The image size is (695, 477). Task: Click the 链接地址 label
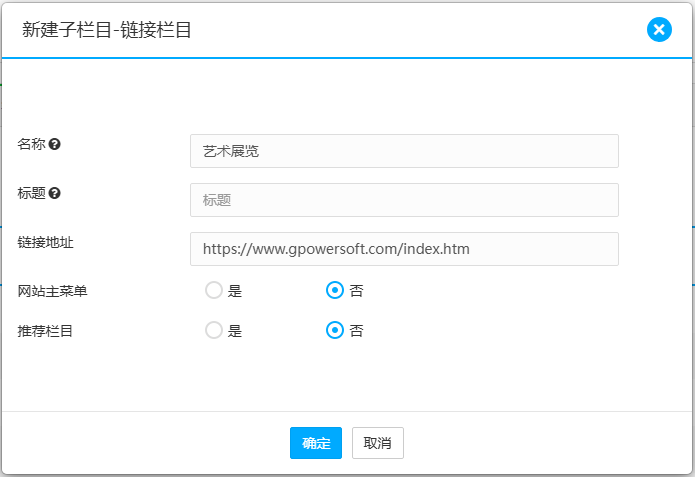click(45, 242)
